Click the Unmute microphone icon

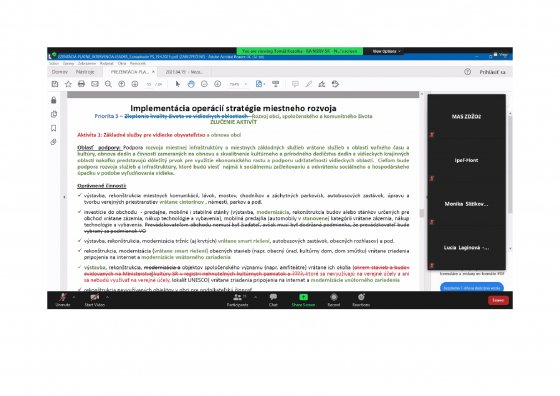(x=63, y=297)
